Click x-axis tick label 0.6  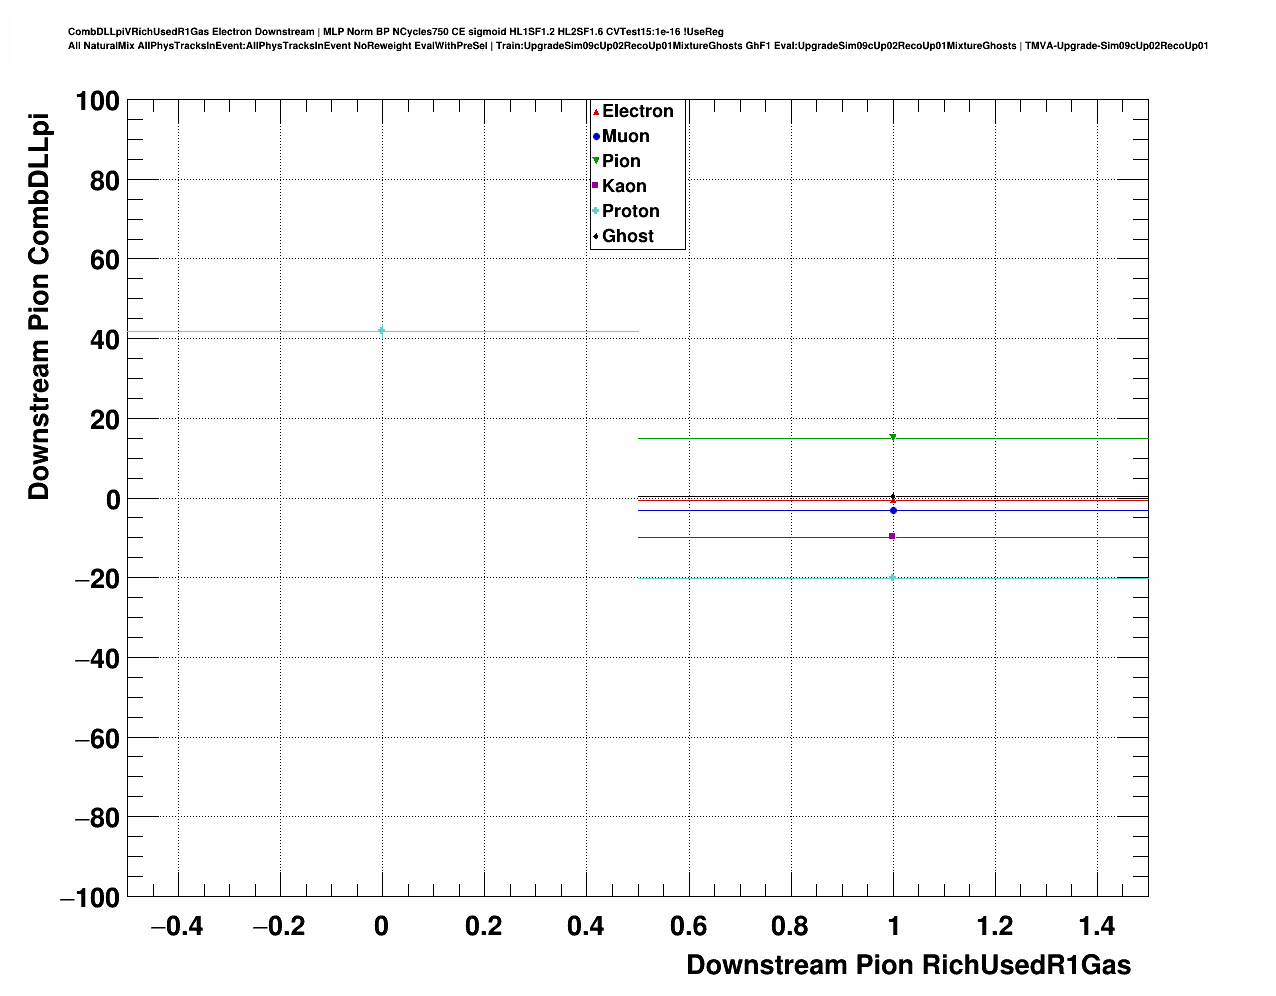point(688,927)
